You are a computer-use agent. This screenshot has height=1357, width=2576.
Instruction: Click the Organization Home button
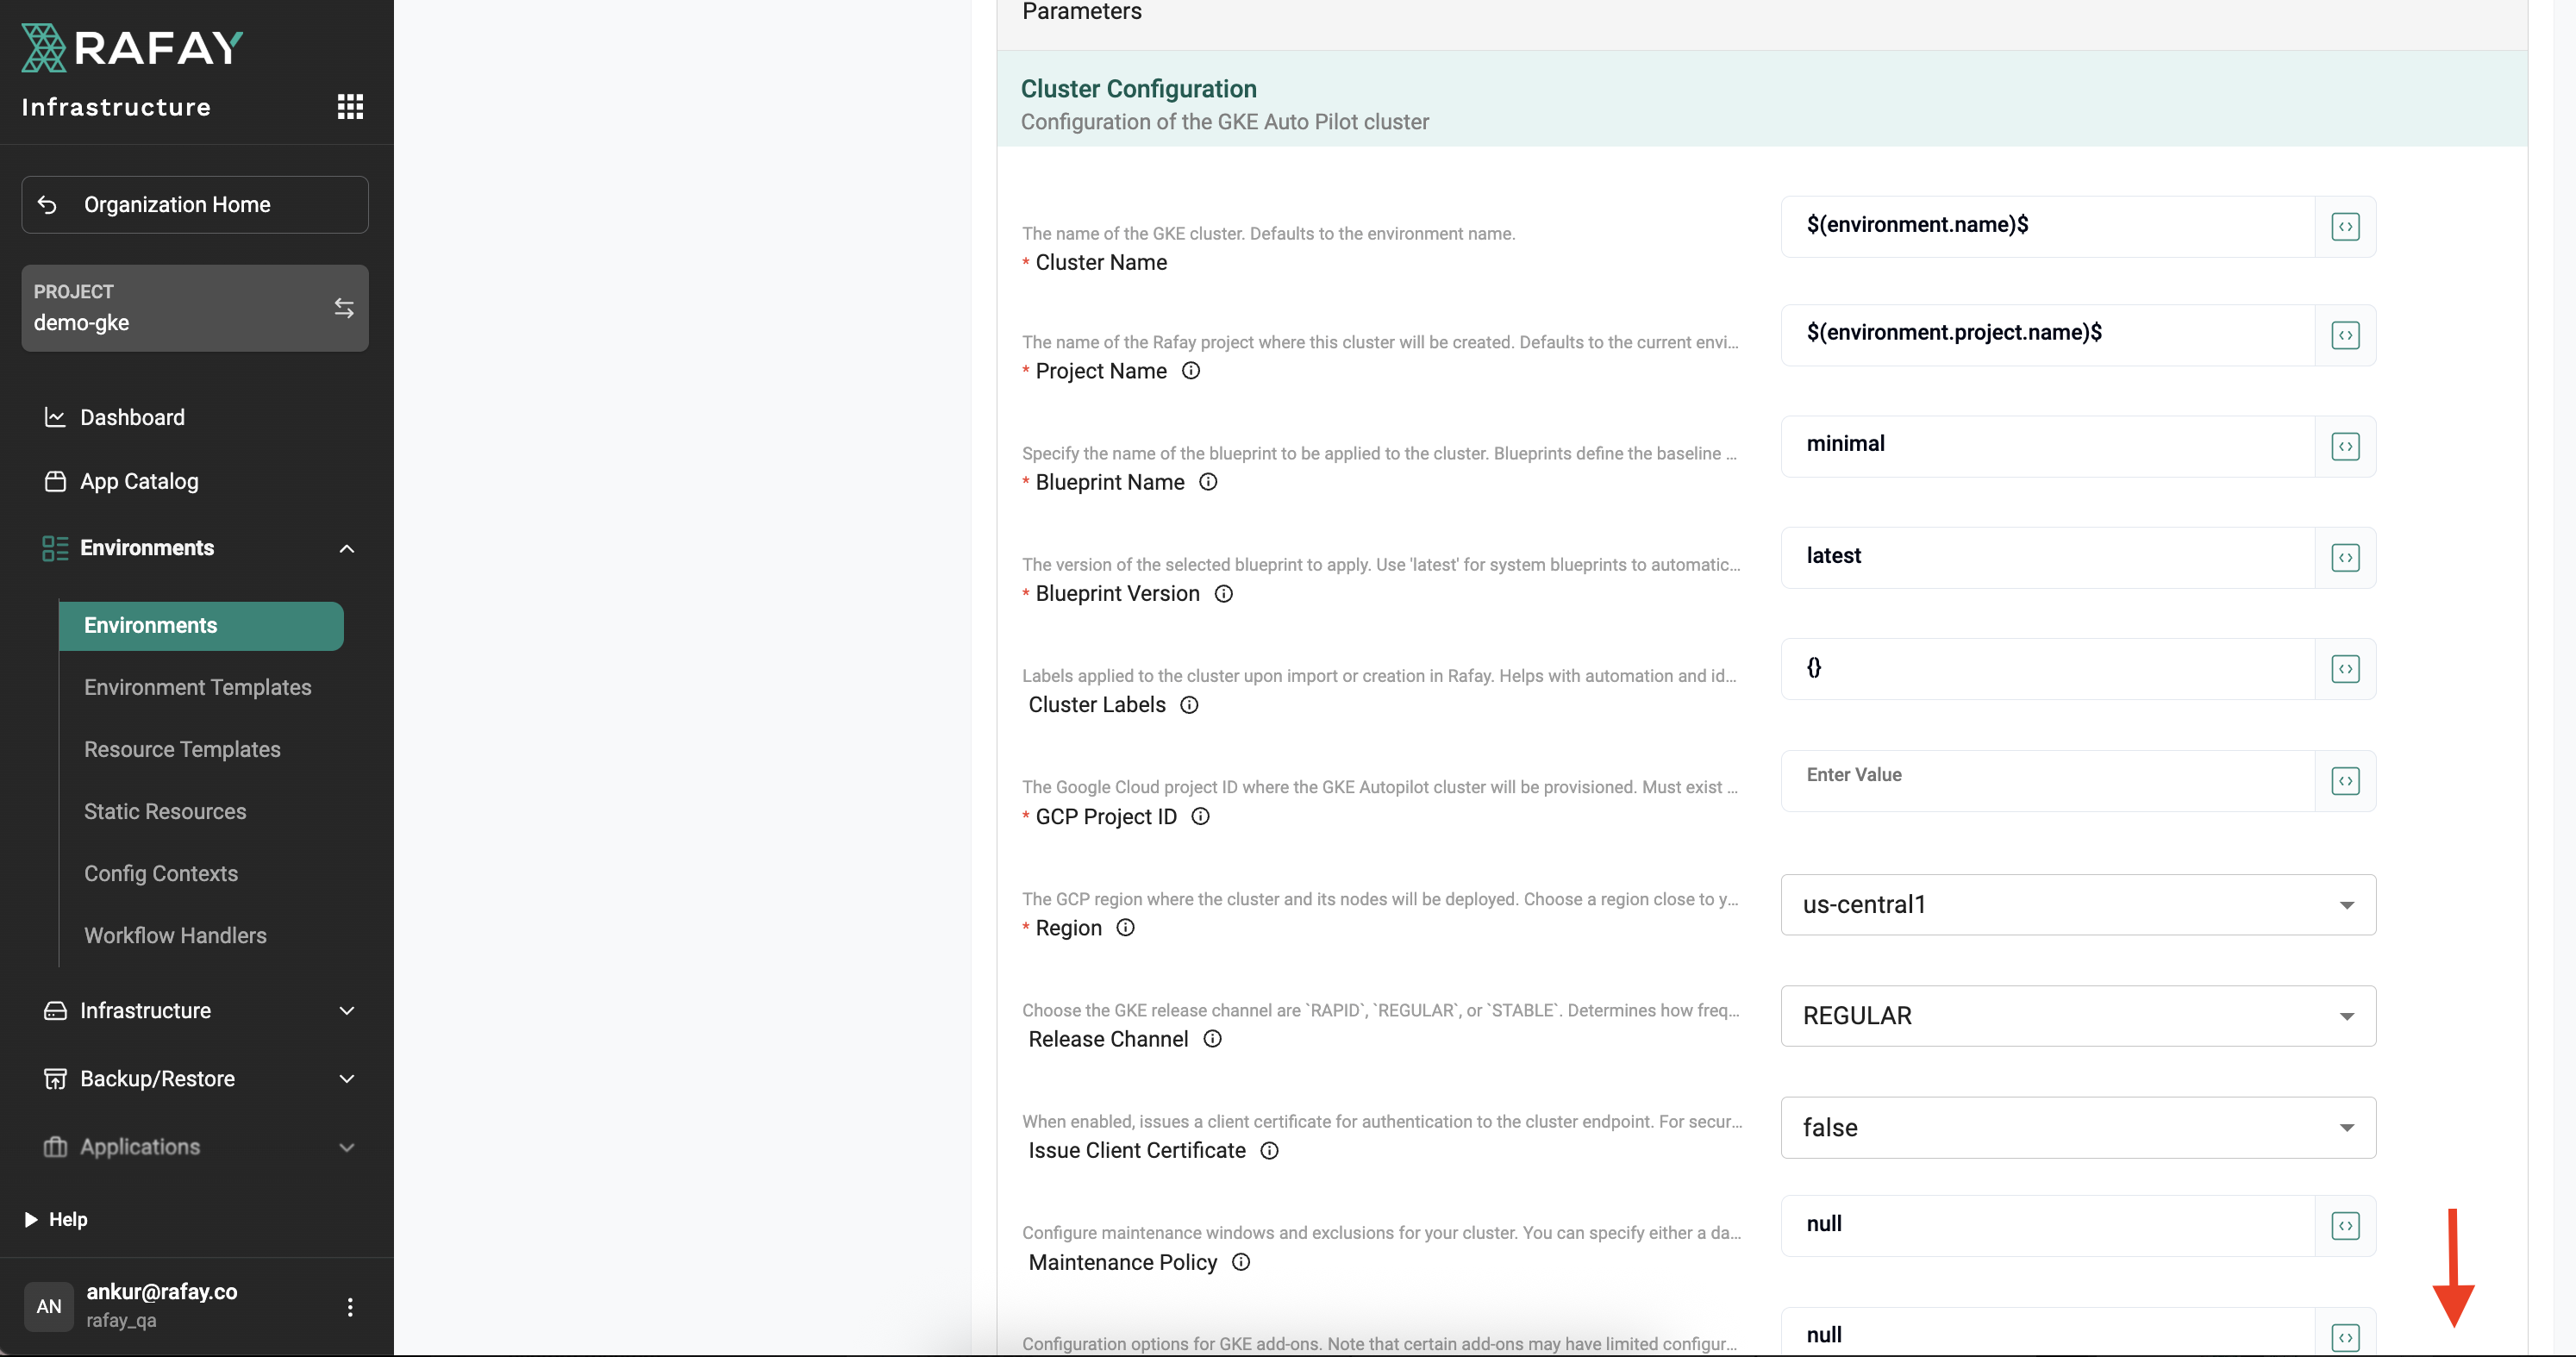195,205
